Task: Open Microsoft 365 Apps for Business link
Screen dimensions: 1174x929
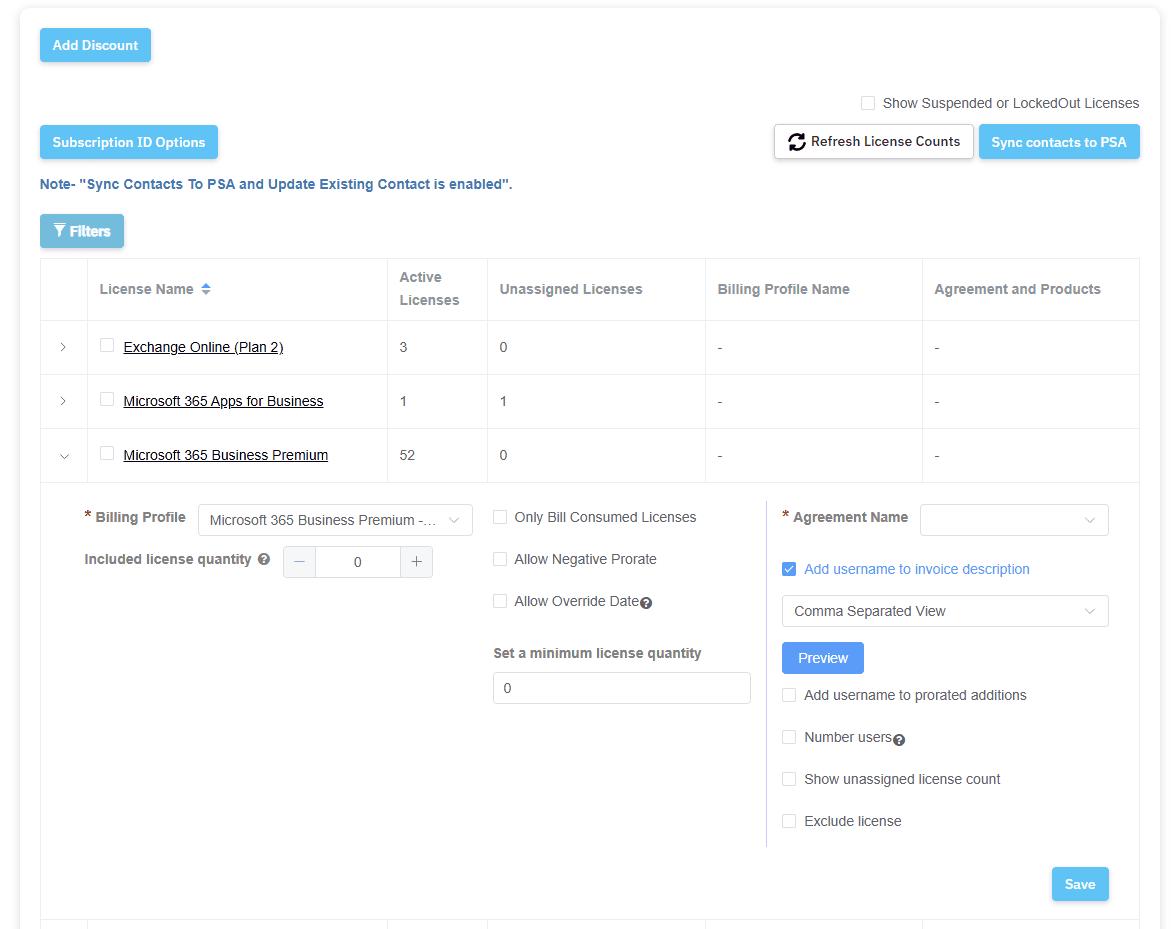Action: (x=223, y=401)
